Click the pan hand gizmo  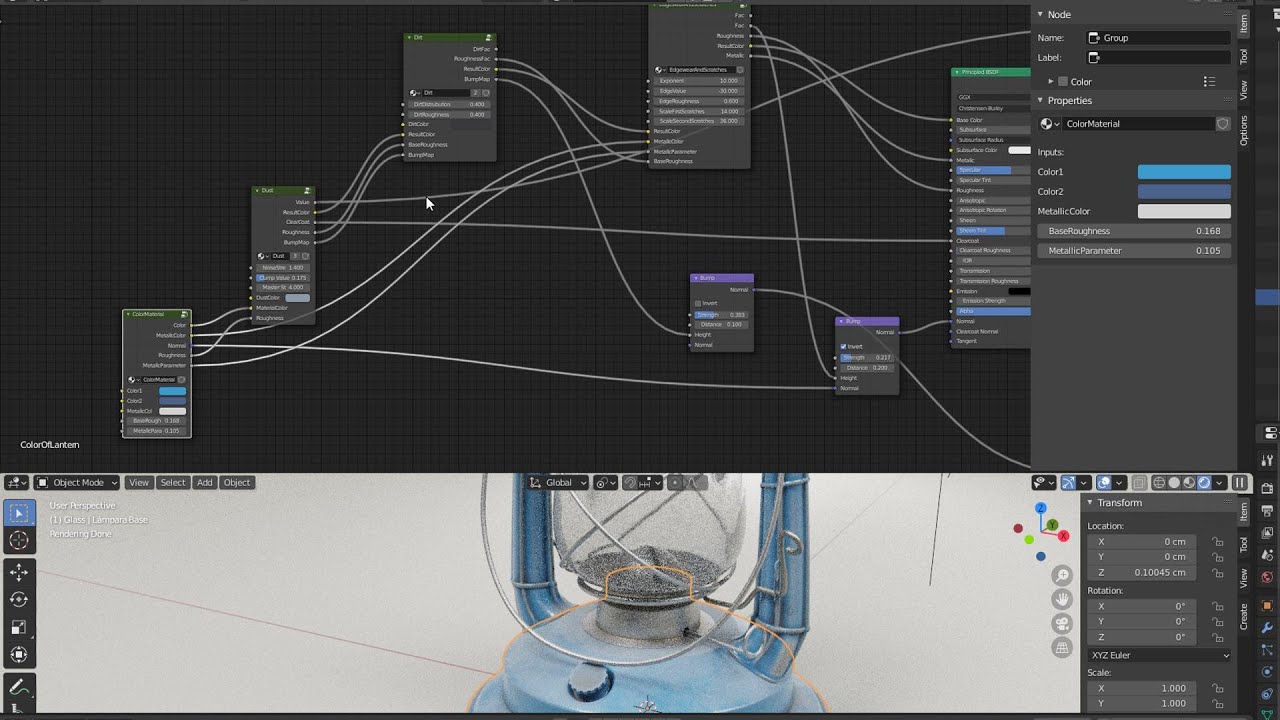1062,599
